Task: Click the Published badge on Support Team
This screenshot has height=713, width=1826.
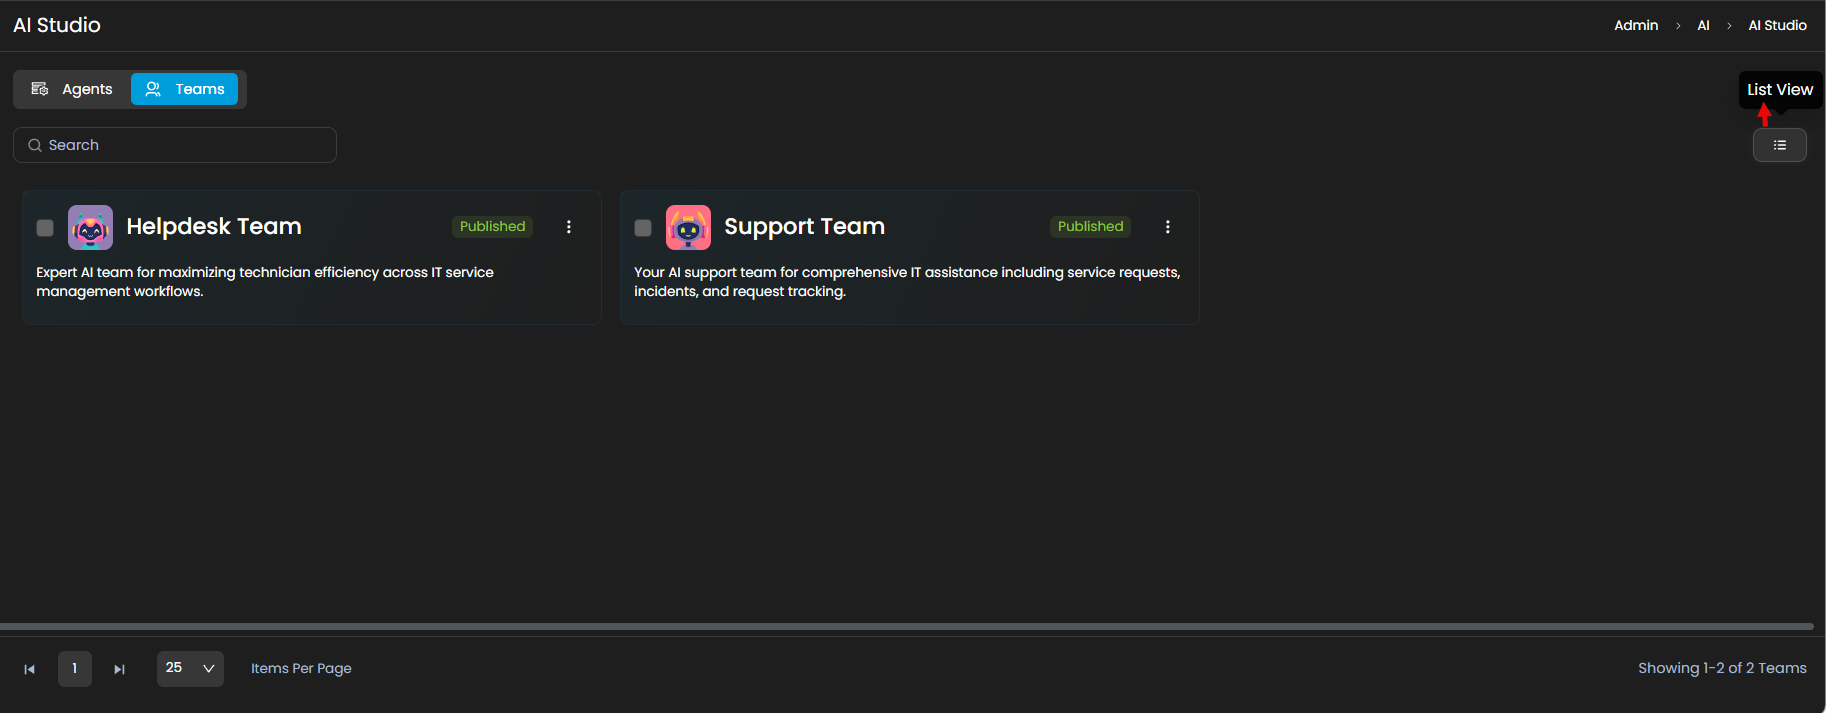Action: point(1090,226)
